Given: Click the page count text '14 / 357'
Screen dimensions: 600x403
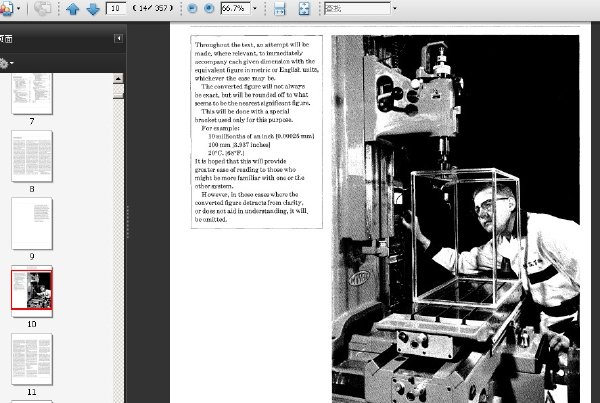Looking at the screenshot, I should [153, 8].
